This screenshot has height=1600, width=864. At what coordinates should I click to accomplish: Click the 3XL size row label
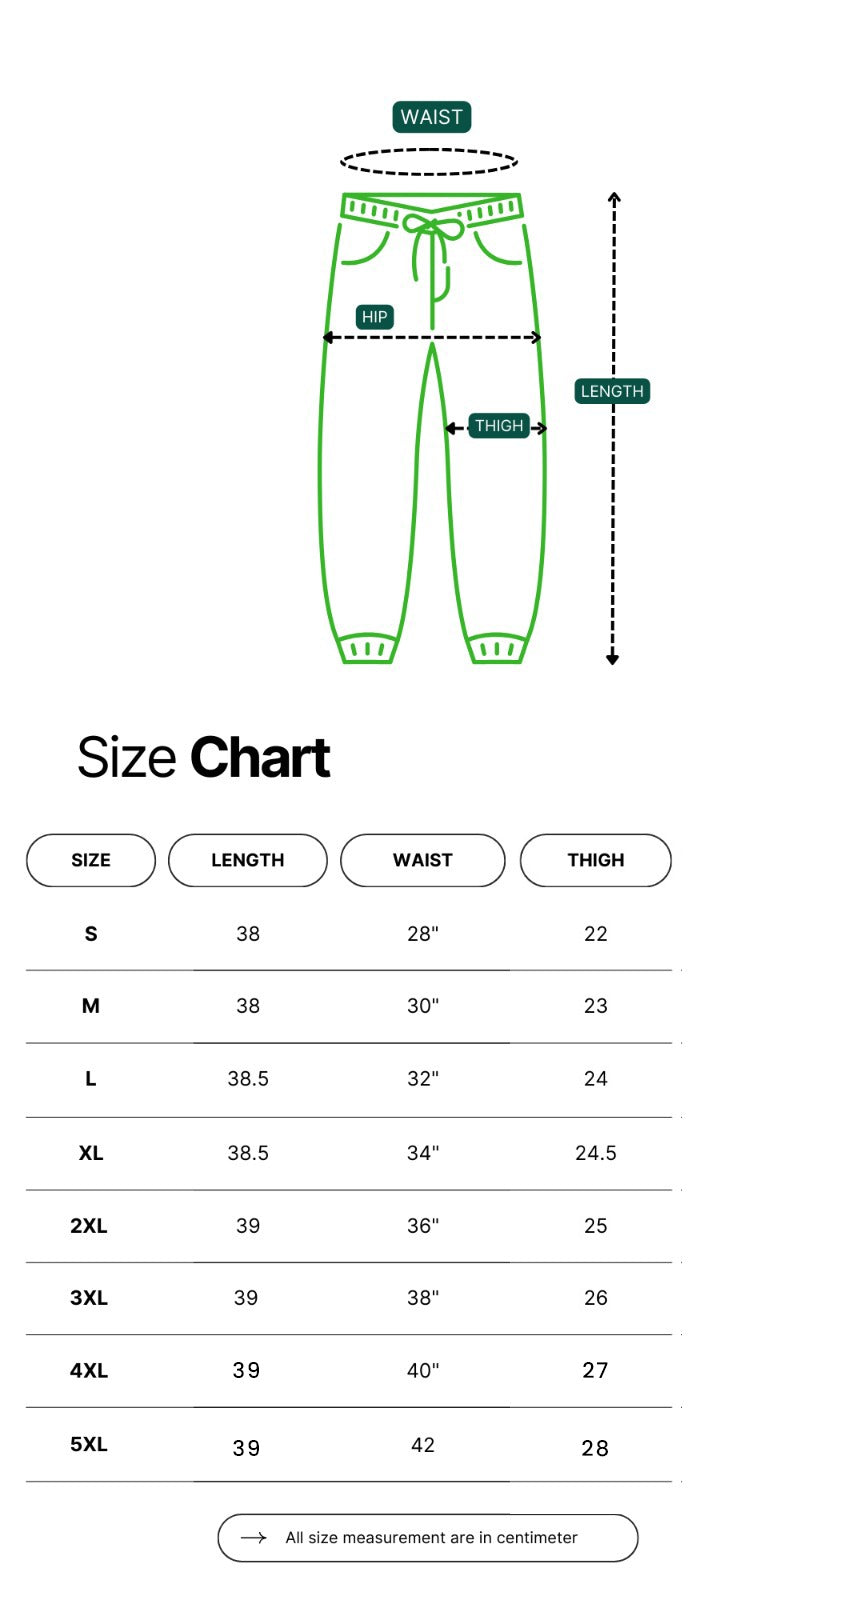(89, 1298)
